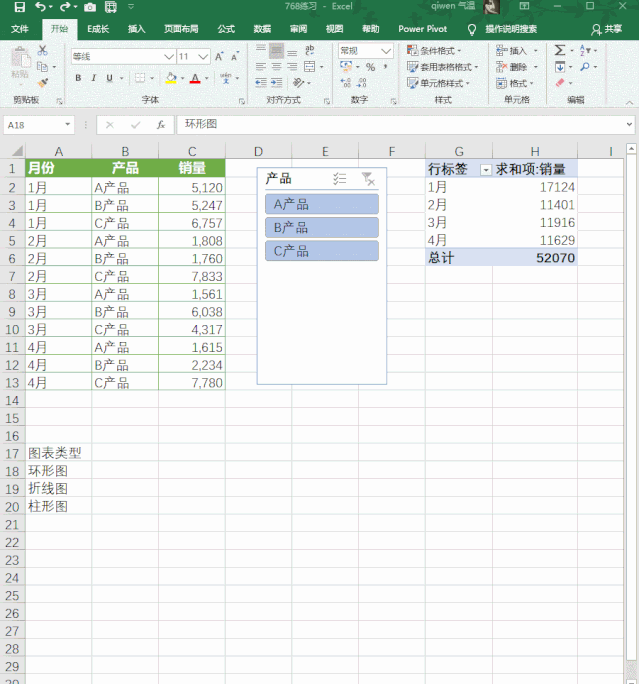Toggle center horizontal text alignment
639x684 pixels.
(276, 67)
